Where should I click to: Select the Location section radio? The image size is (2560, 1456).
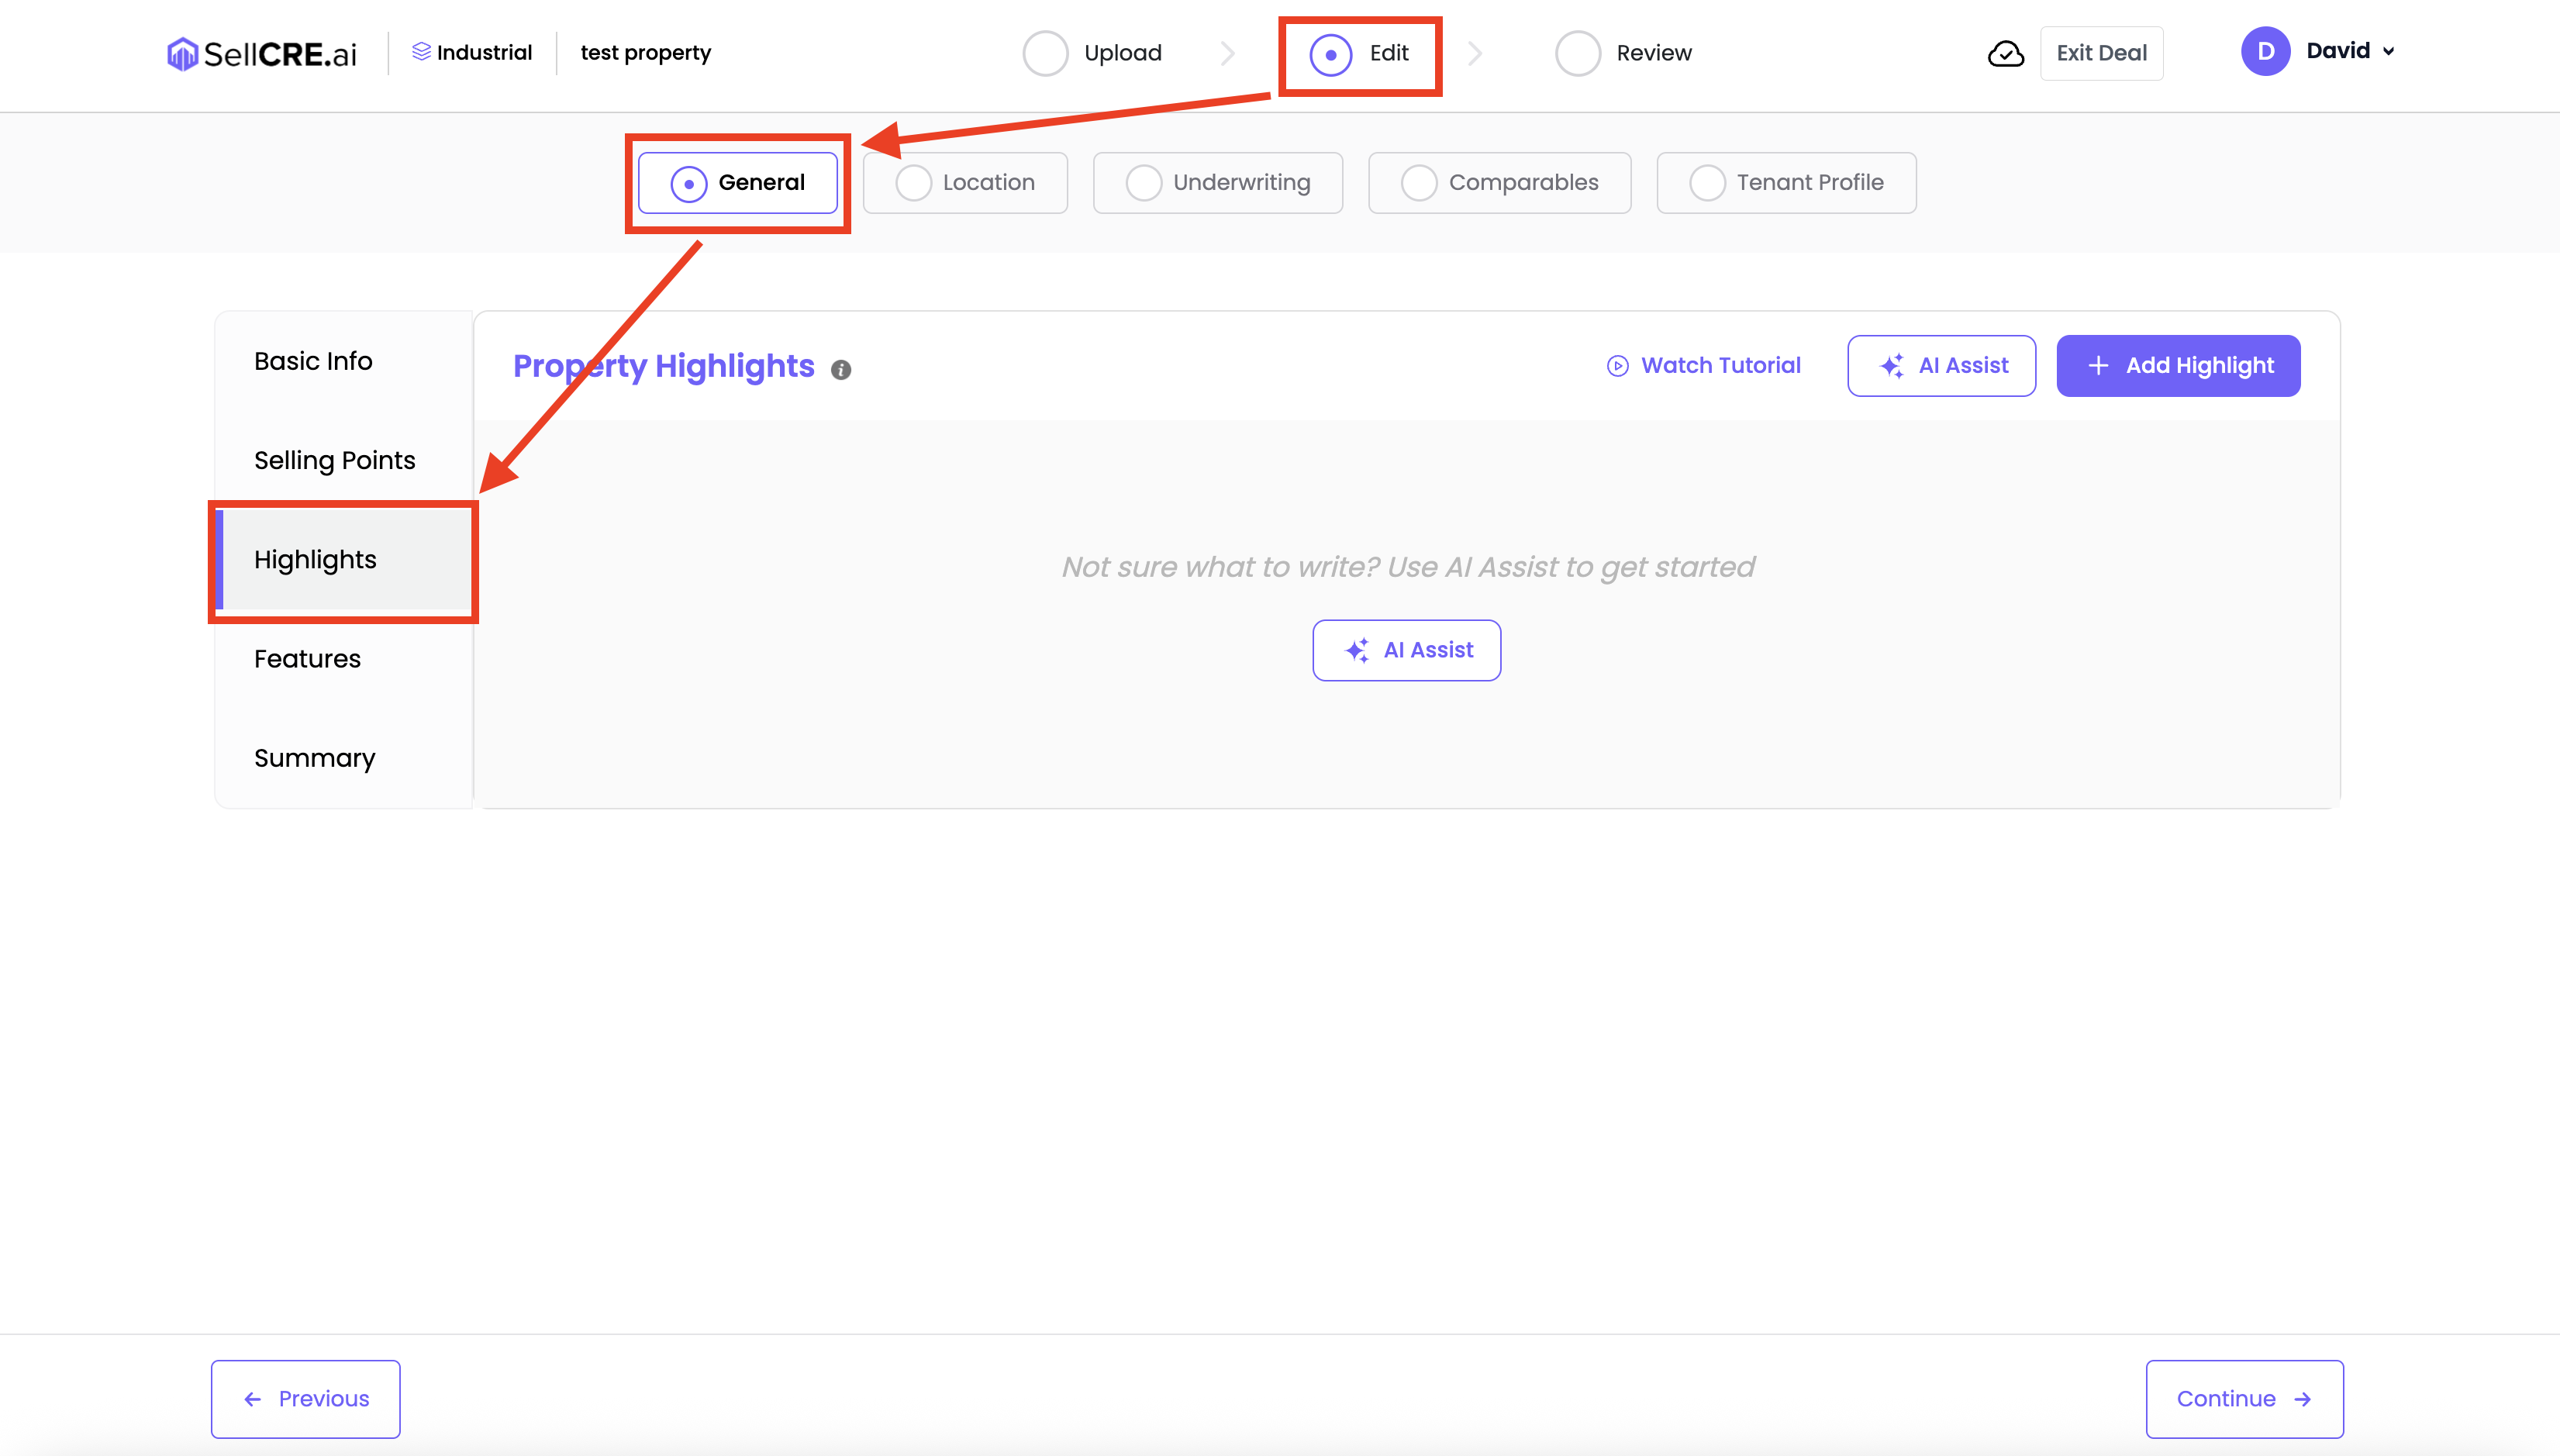click(x=913, y=183)
